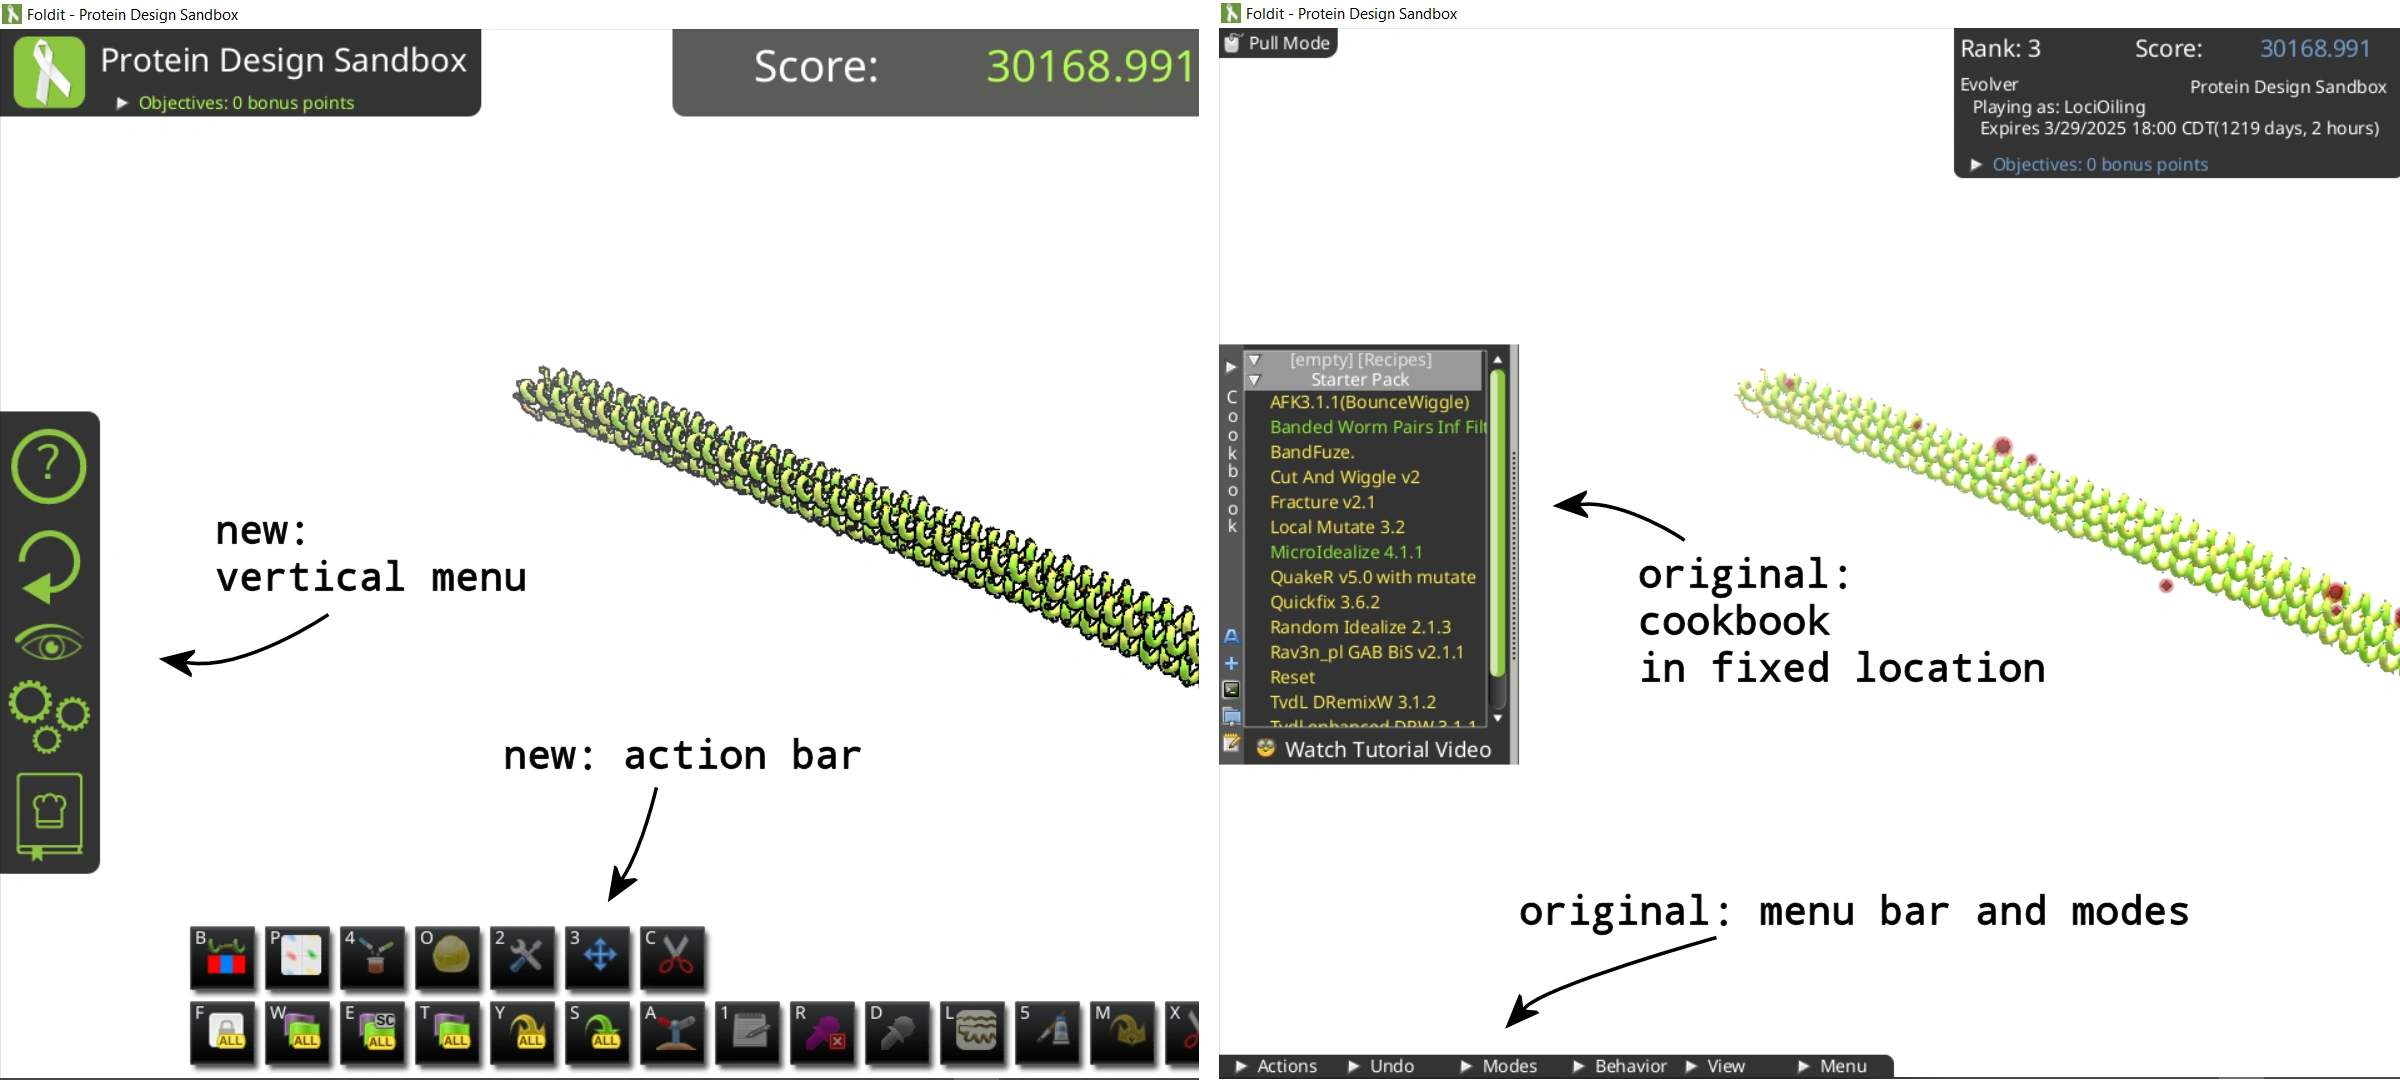Collapse the [empty] [Recipes] group
2400x1080 pixels.
(1254, 360)
